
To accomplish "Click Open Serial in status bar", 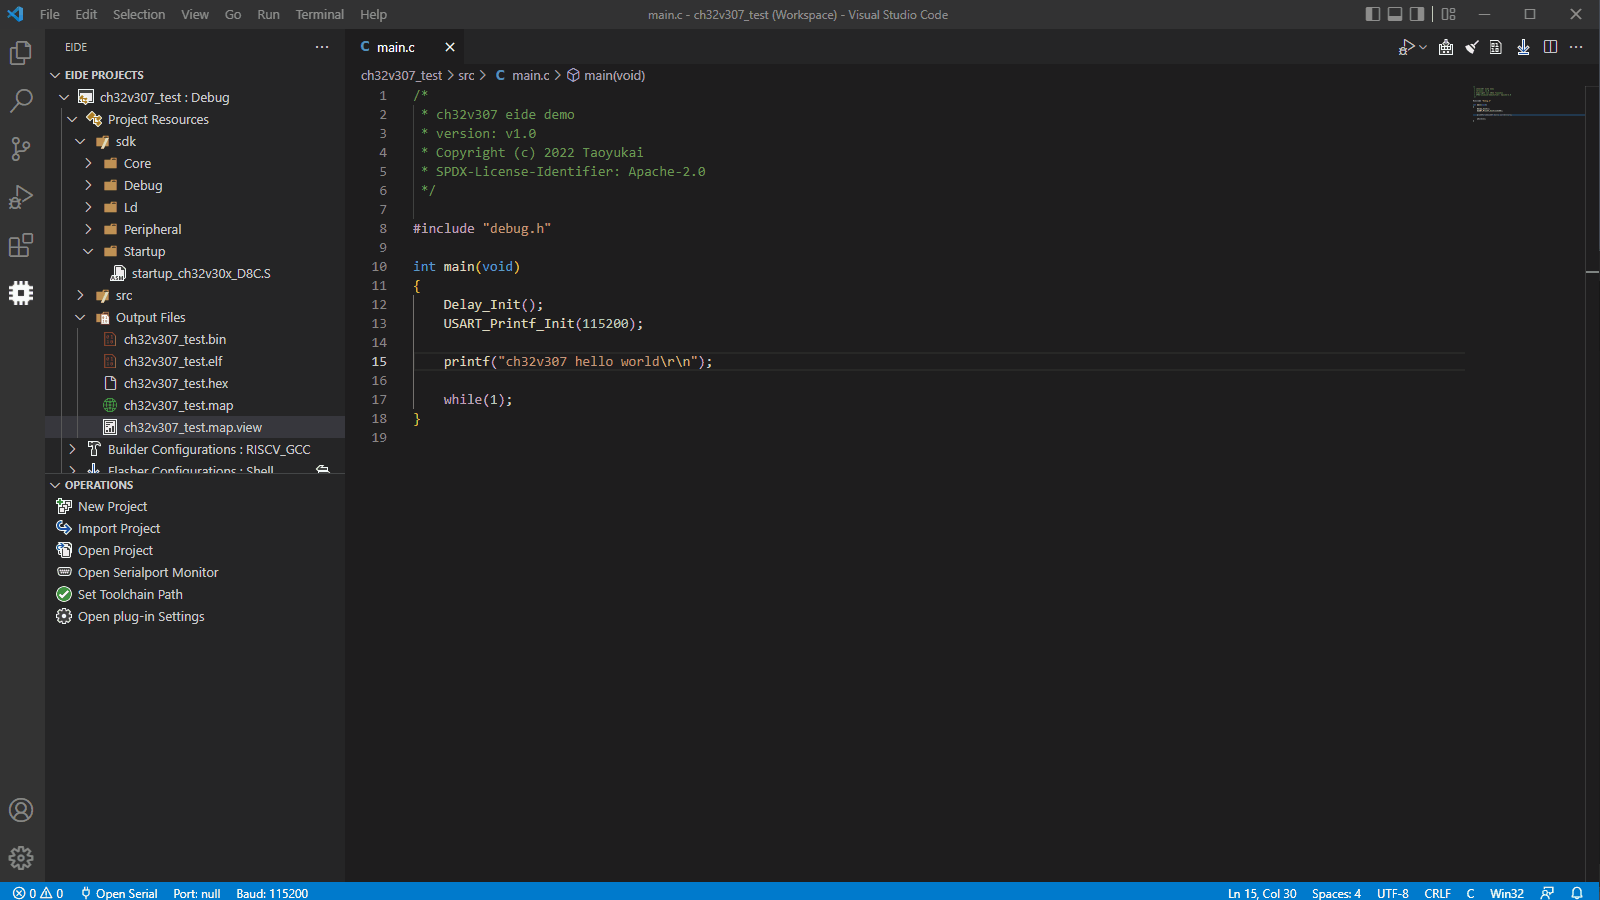I will 119,893.
